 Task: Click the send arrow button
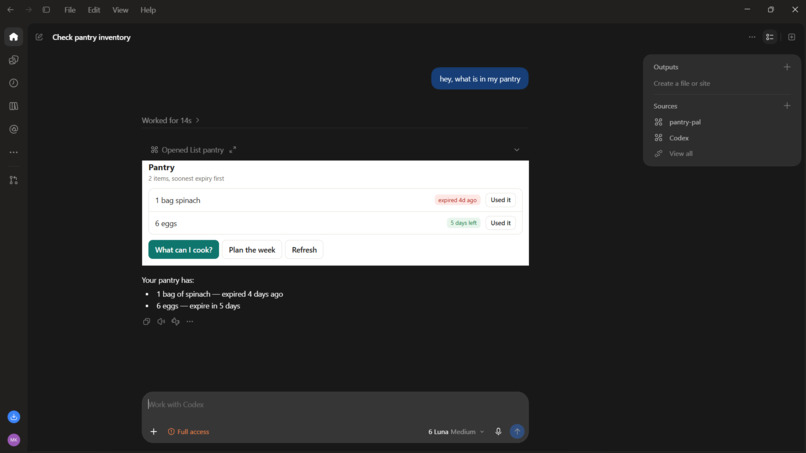[517, 431]
